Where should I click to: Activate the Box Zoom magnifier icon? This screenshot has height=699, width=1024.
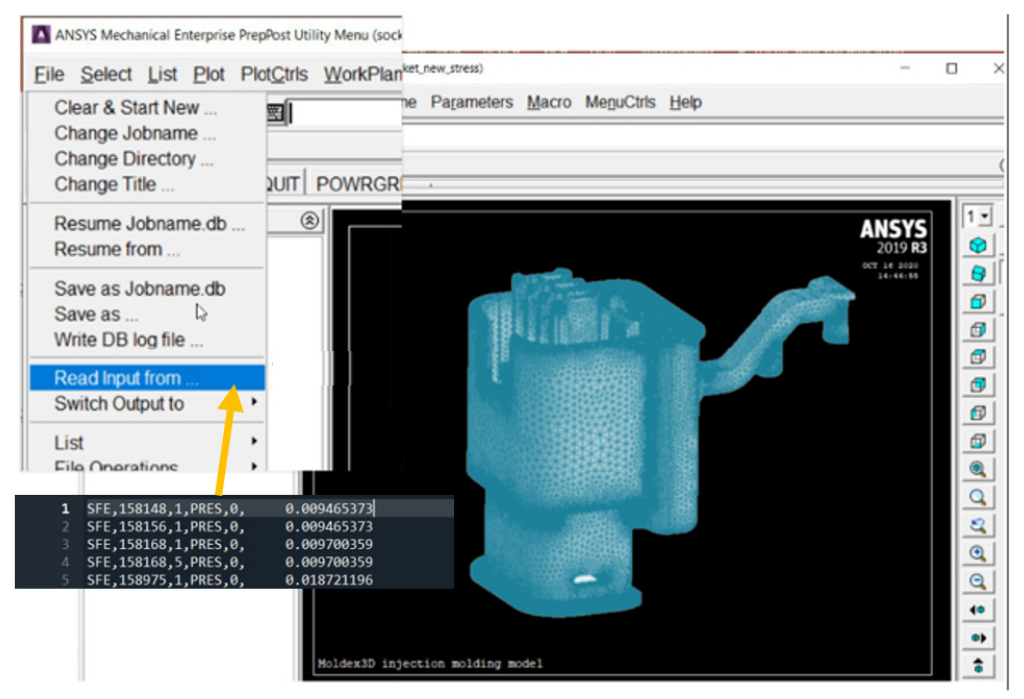point(978,497)
